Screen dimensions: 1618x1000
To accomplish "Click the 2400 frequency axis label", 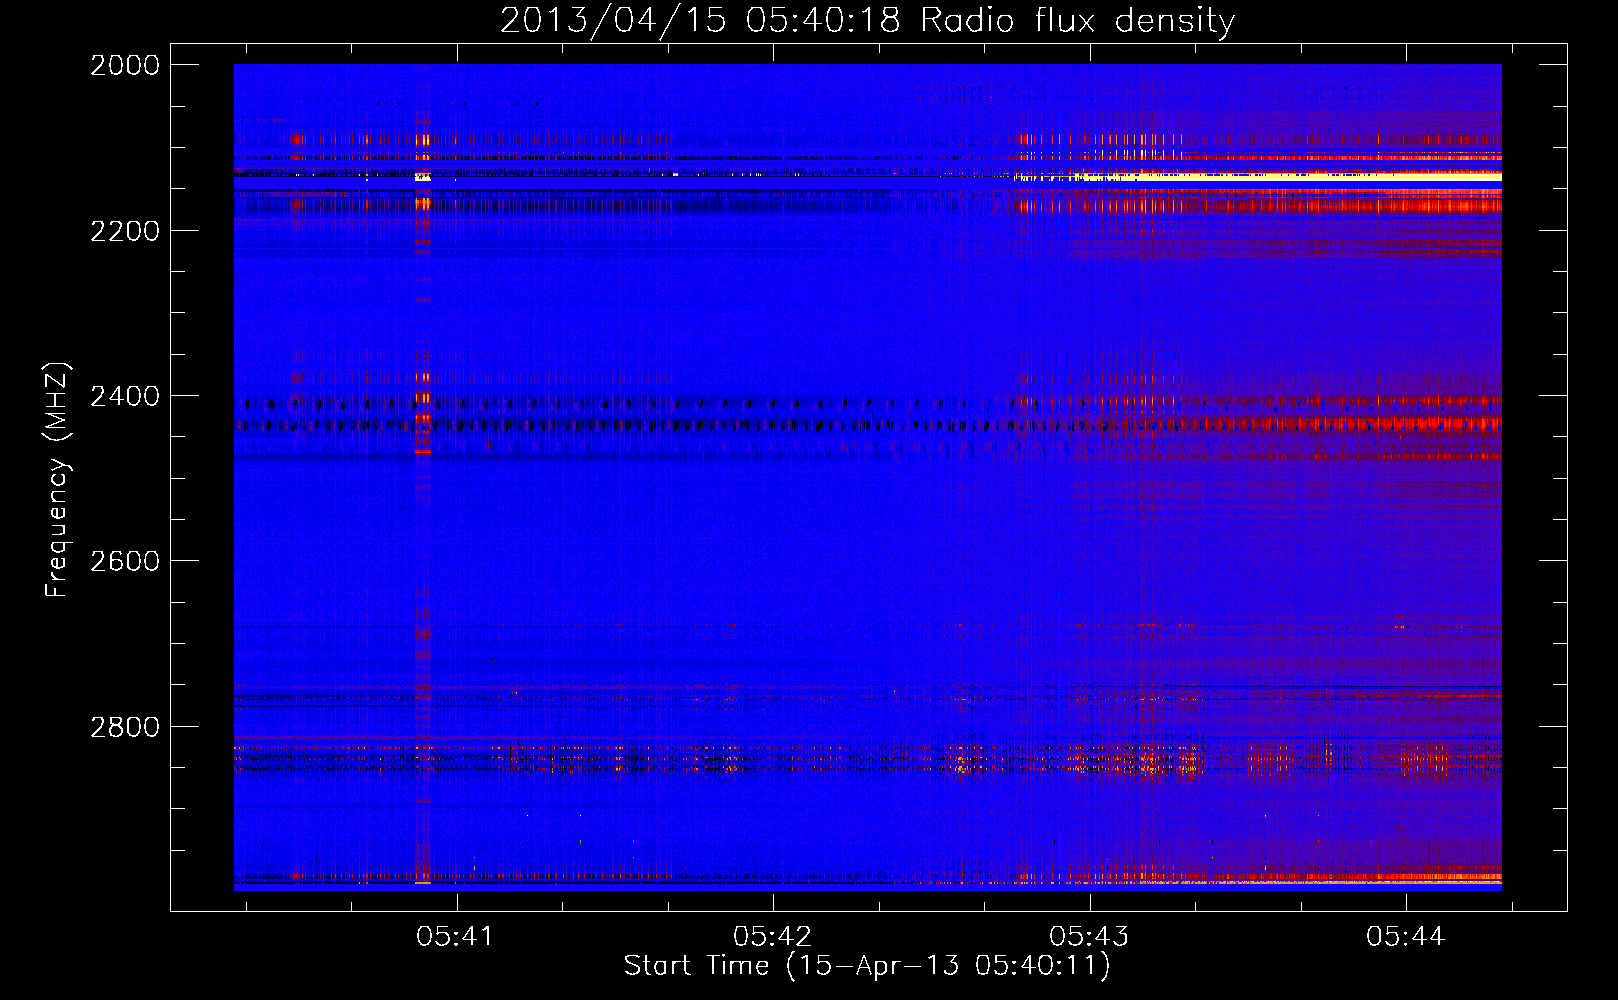I will coord(125,396).
